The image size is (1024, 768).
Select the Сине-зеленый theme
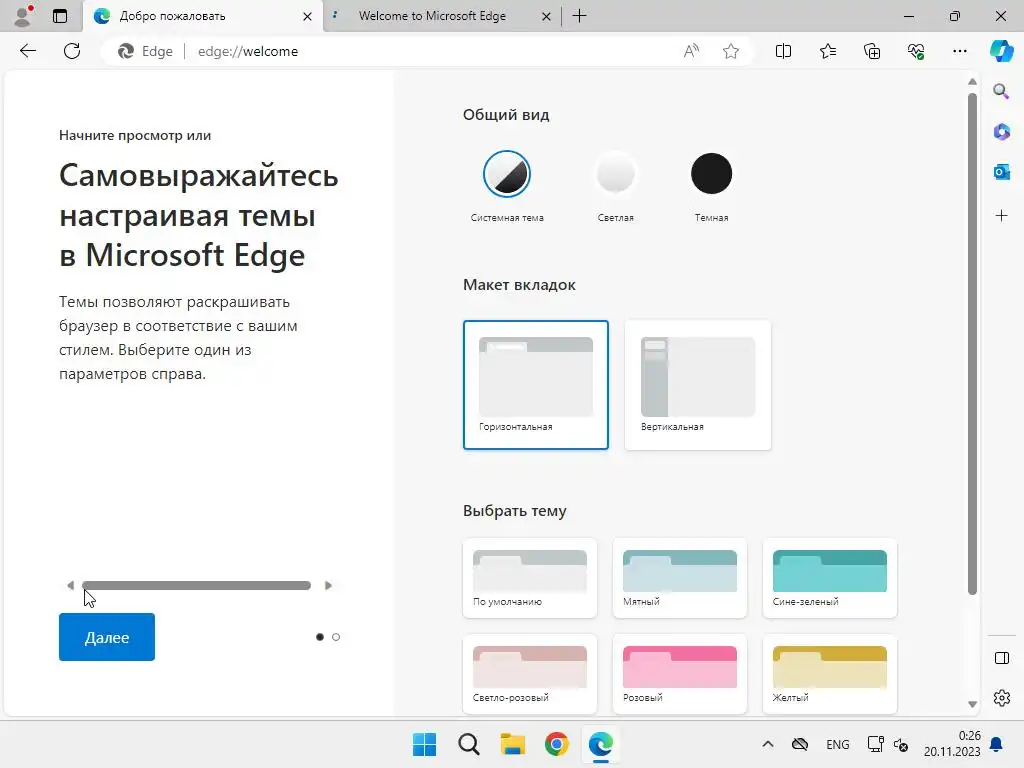pos(829,578)
